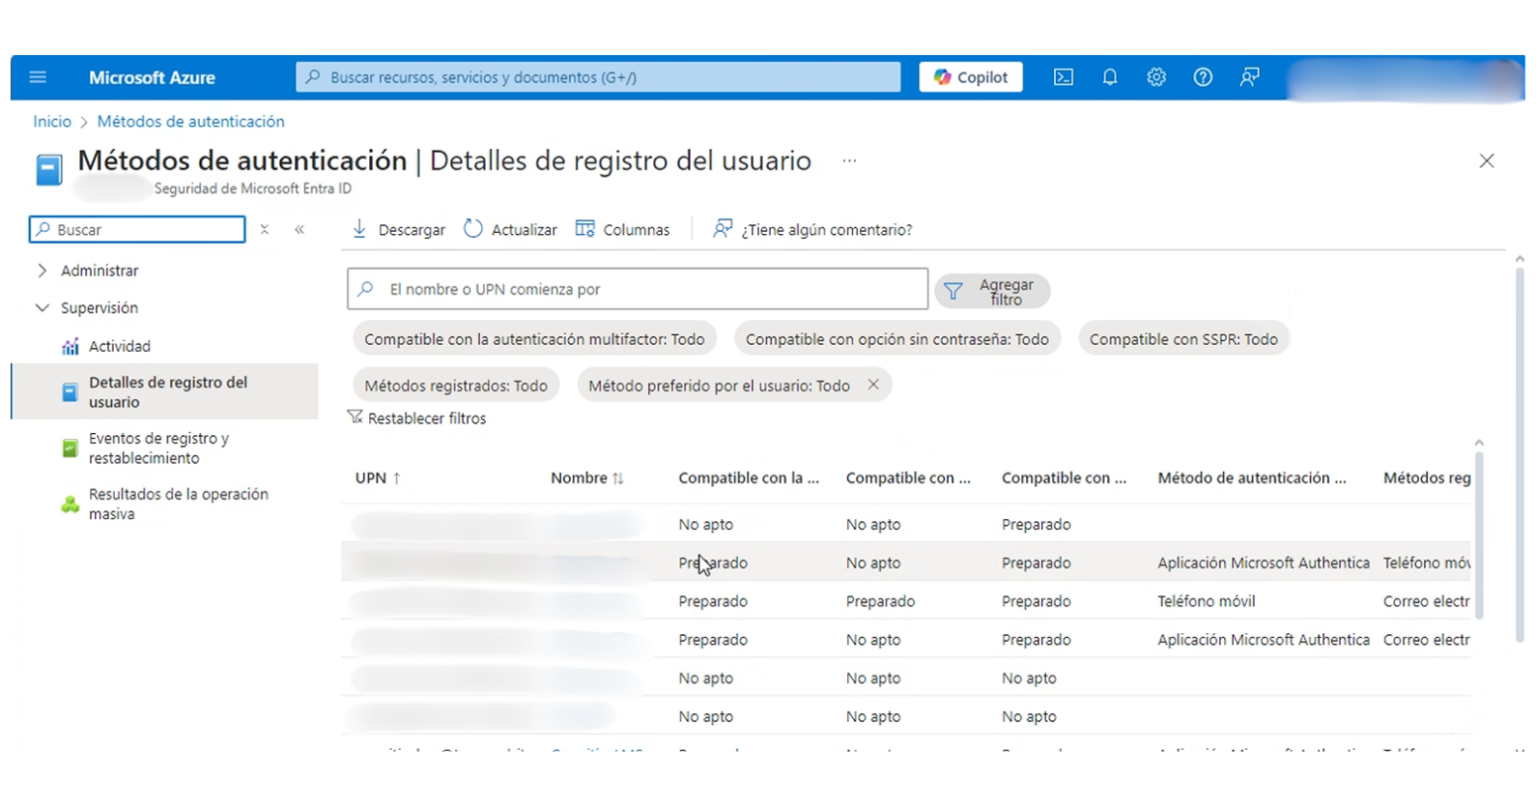Click the Actividad icon in the sidebar
This screenshot has width=1536, height=807.
click(69, 346)
